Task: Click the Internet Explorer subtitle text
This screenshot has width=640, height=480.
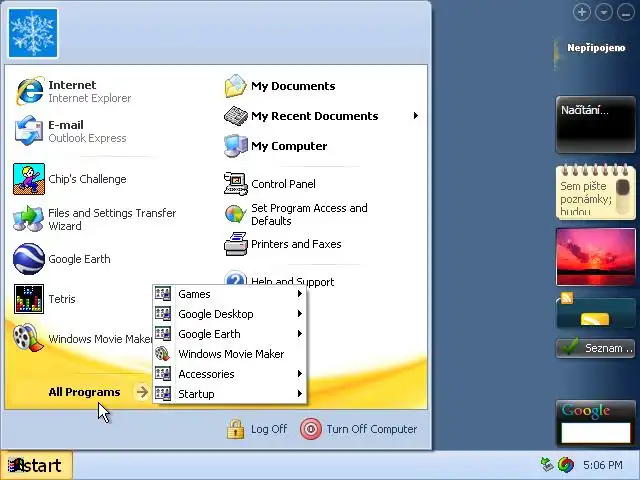Action: click(89, 98)
